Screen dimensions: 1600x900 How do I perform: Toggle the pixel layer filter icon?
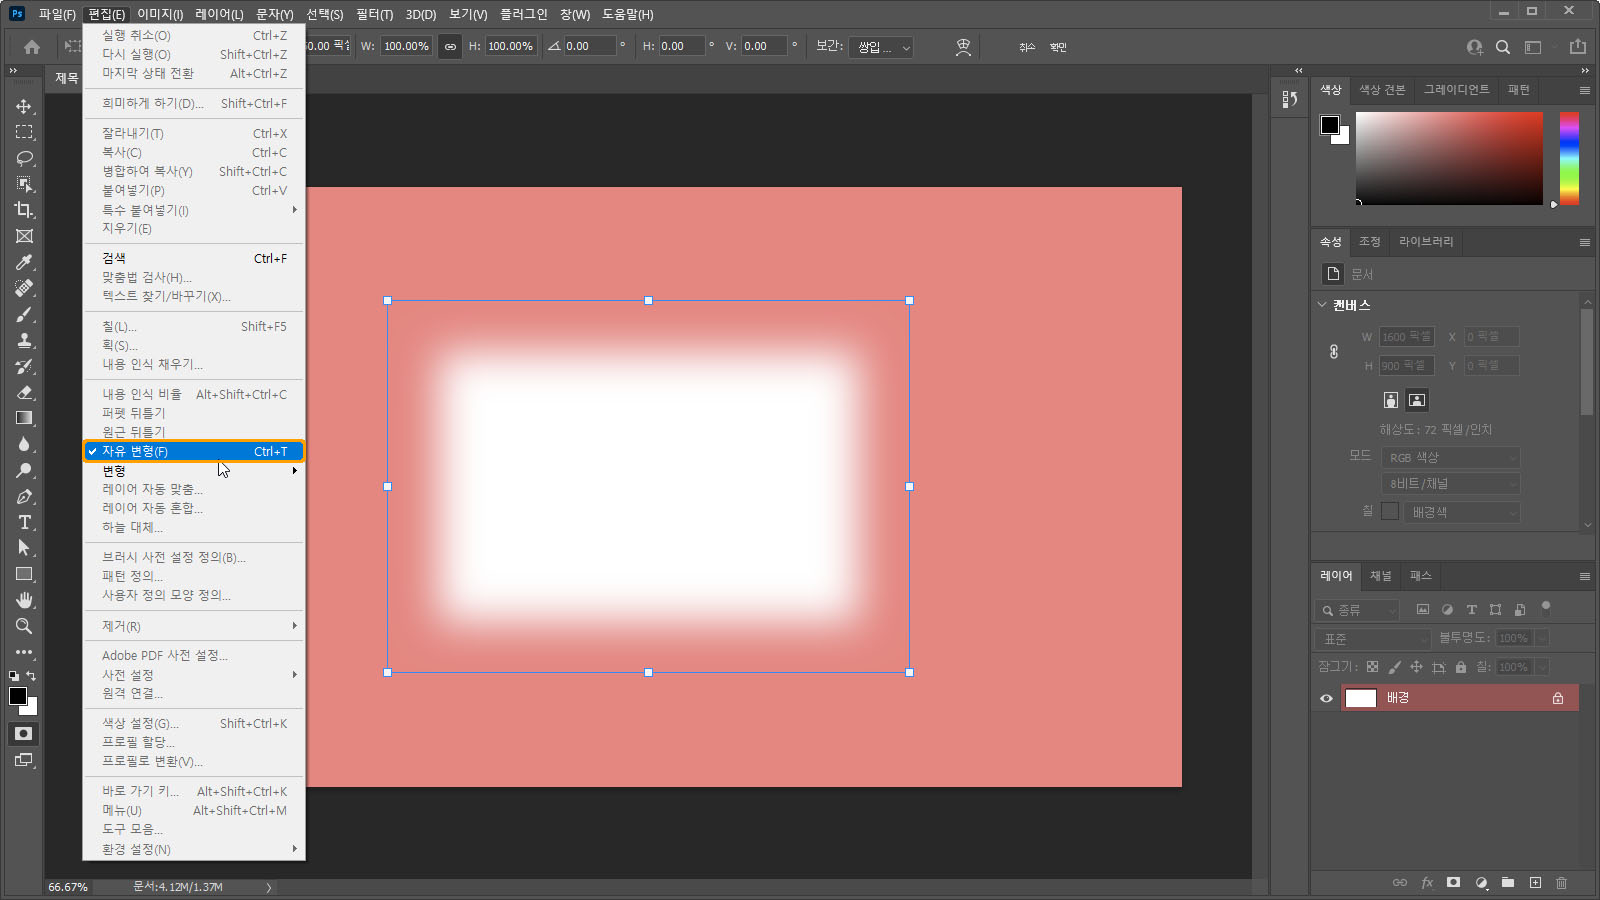click(1423, 609)
